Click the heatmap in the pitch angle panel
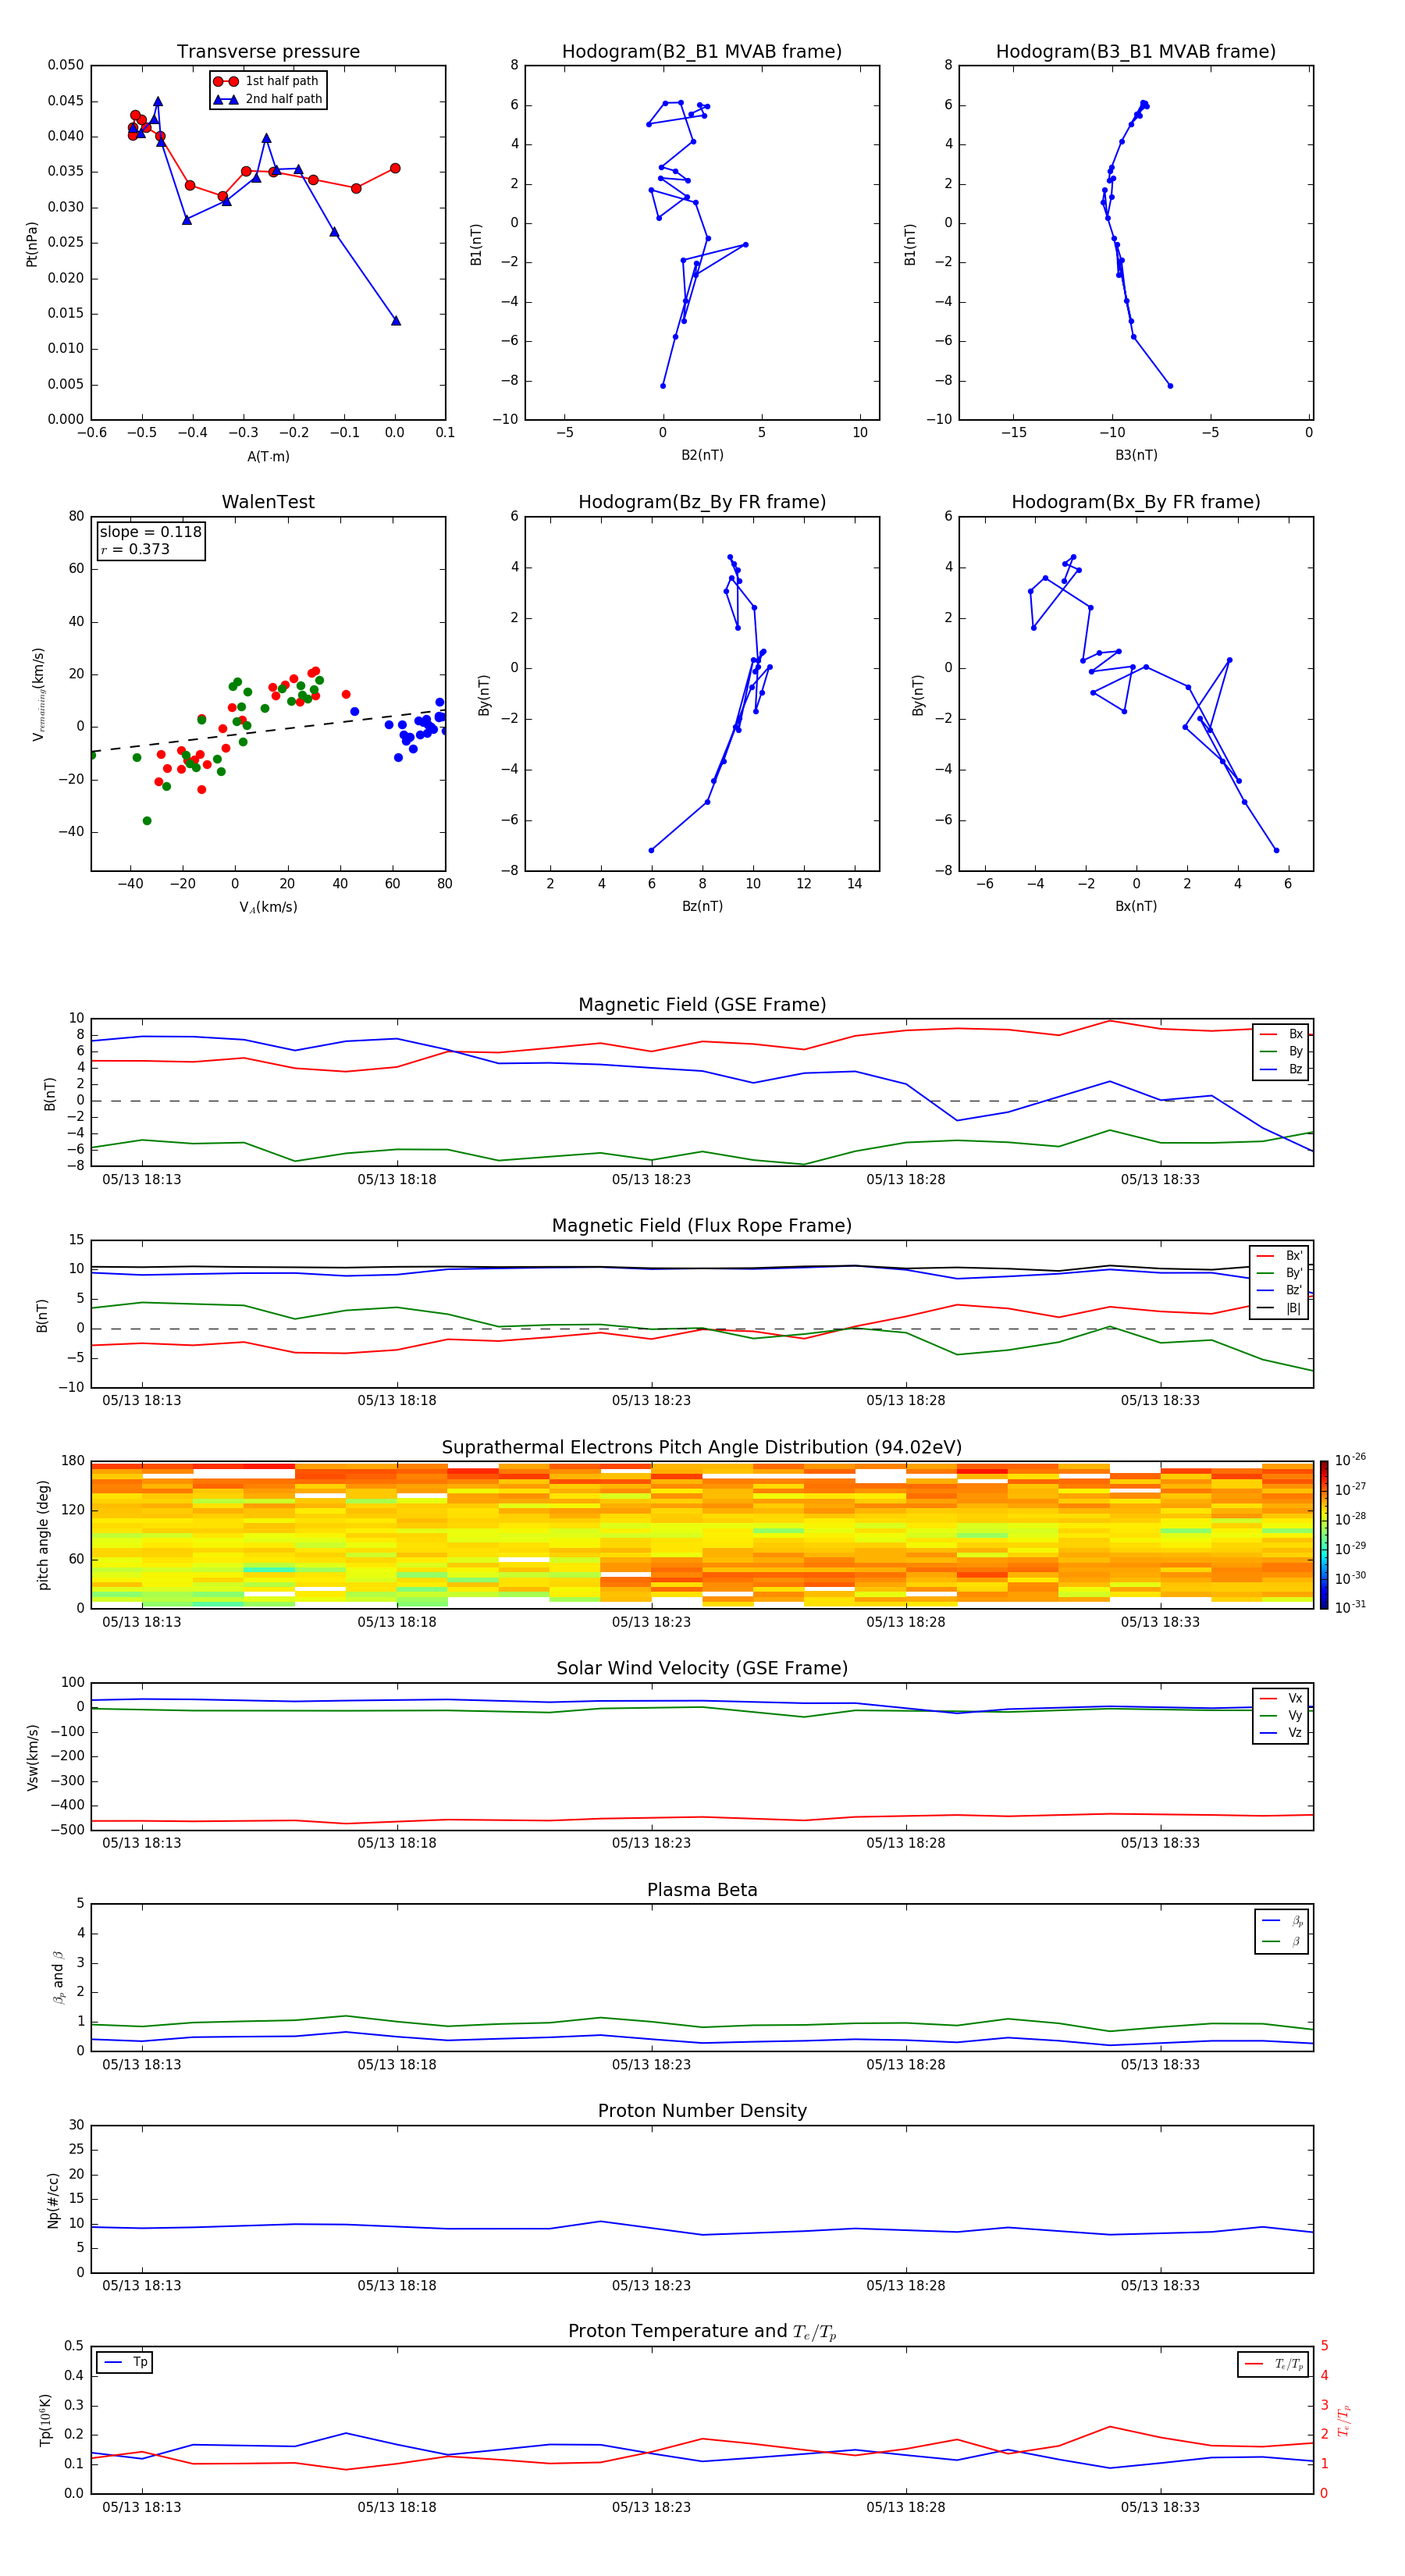 click(702, 1535)
